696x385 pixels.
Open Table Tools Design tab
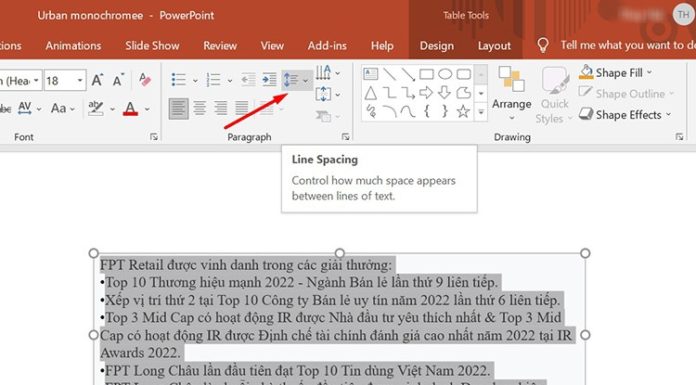(437, 46)
